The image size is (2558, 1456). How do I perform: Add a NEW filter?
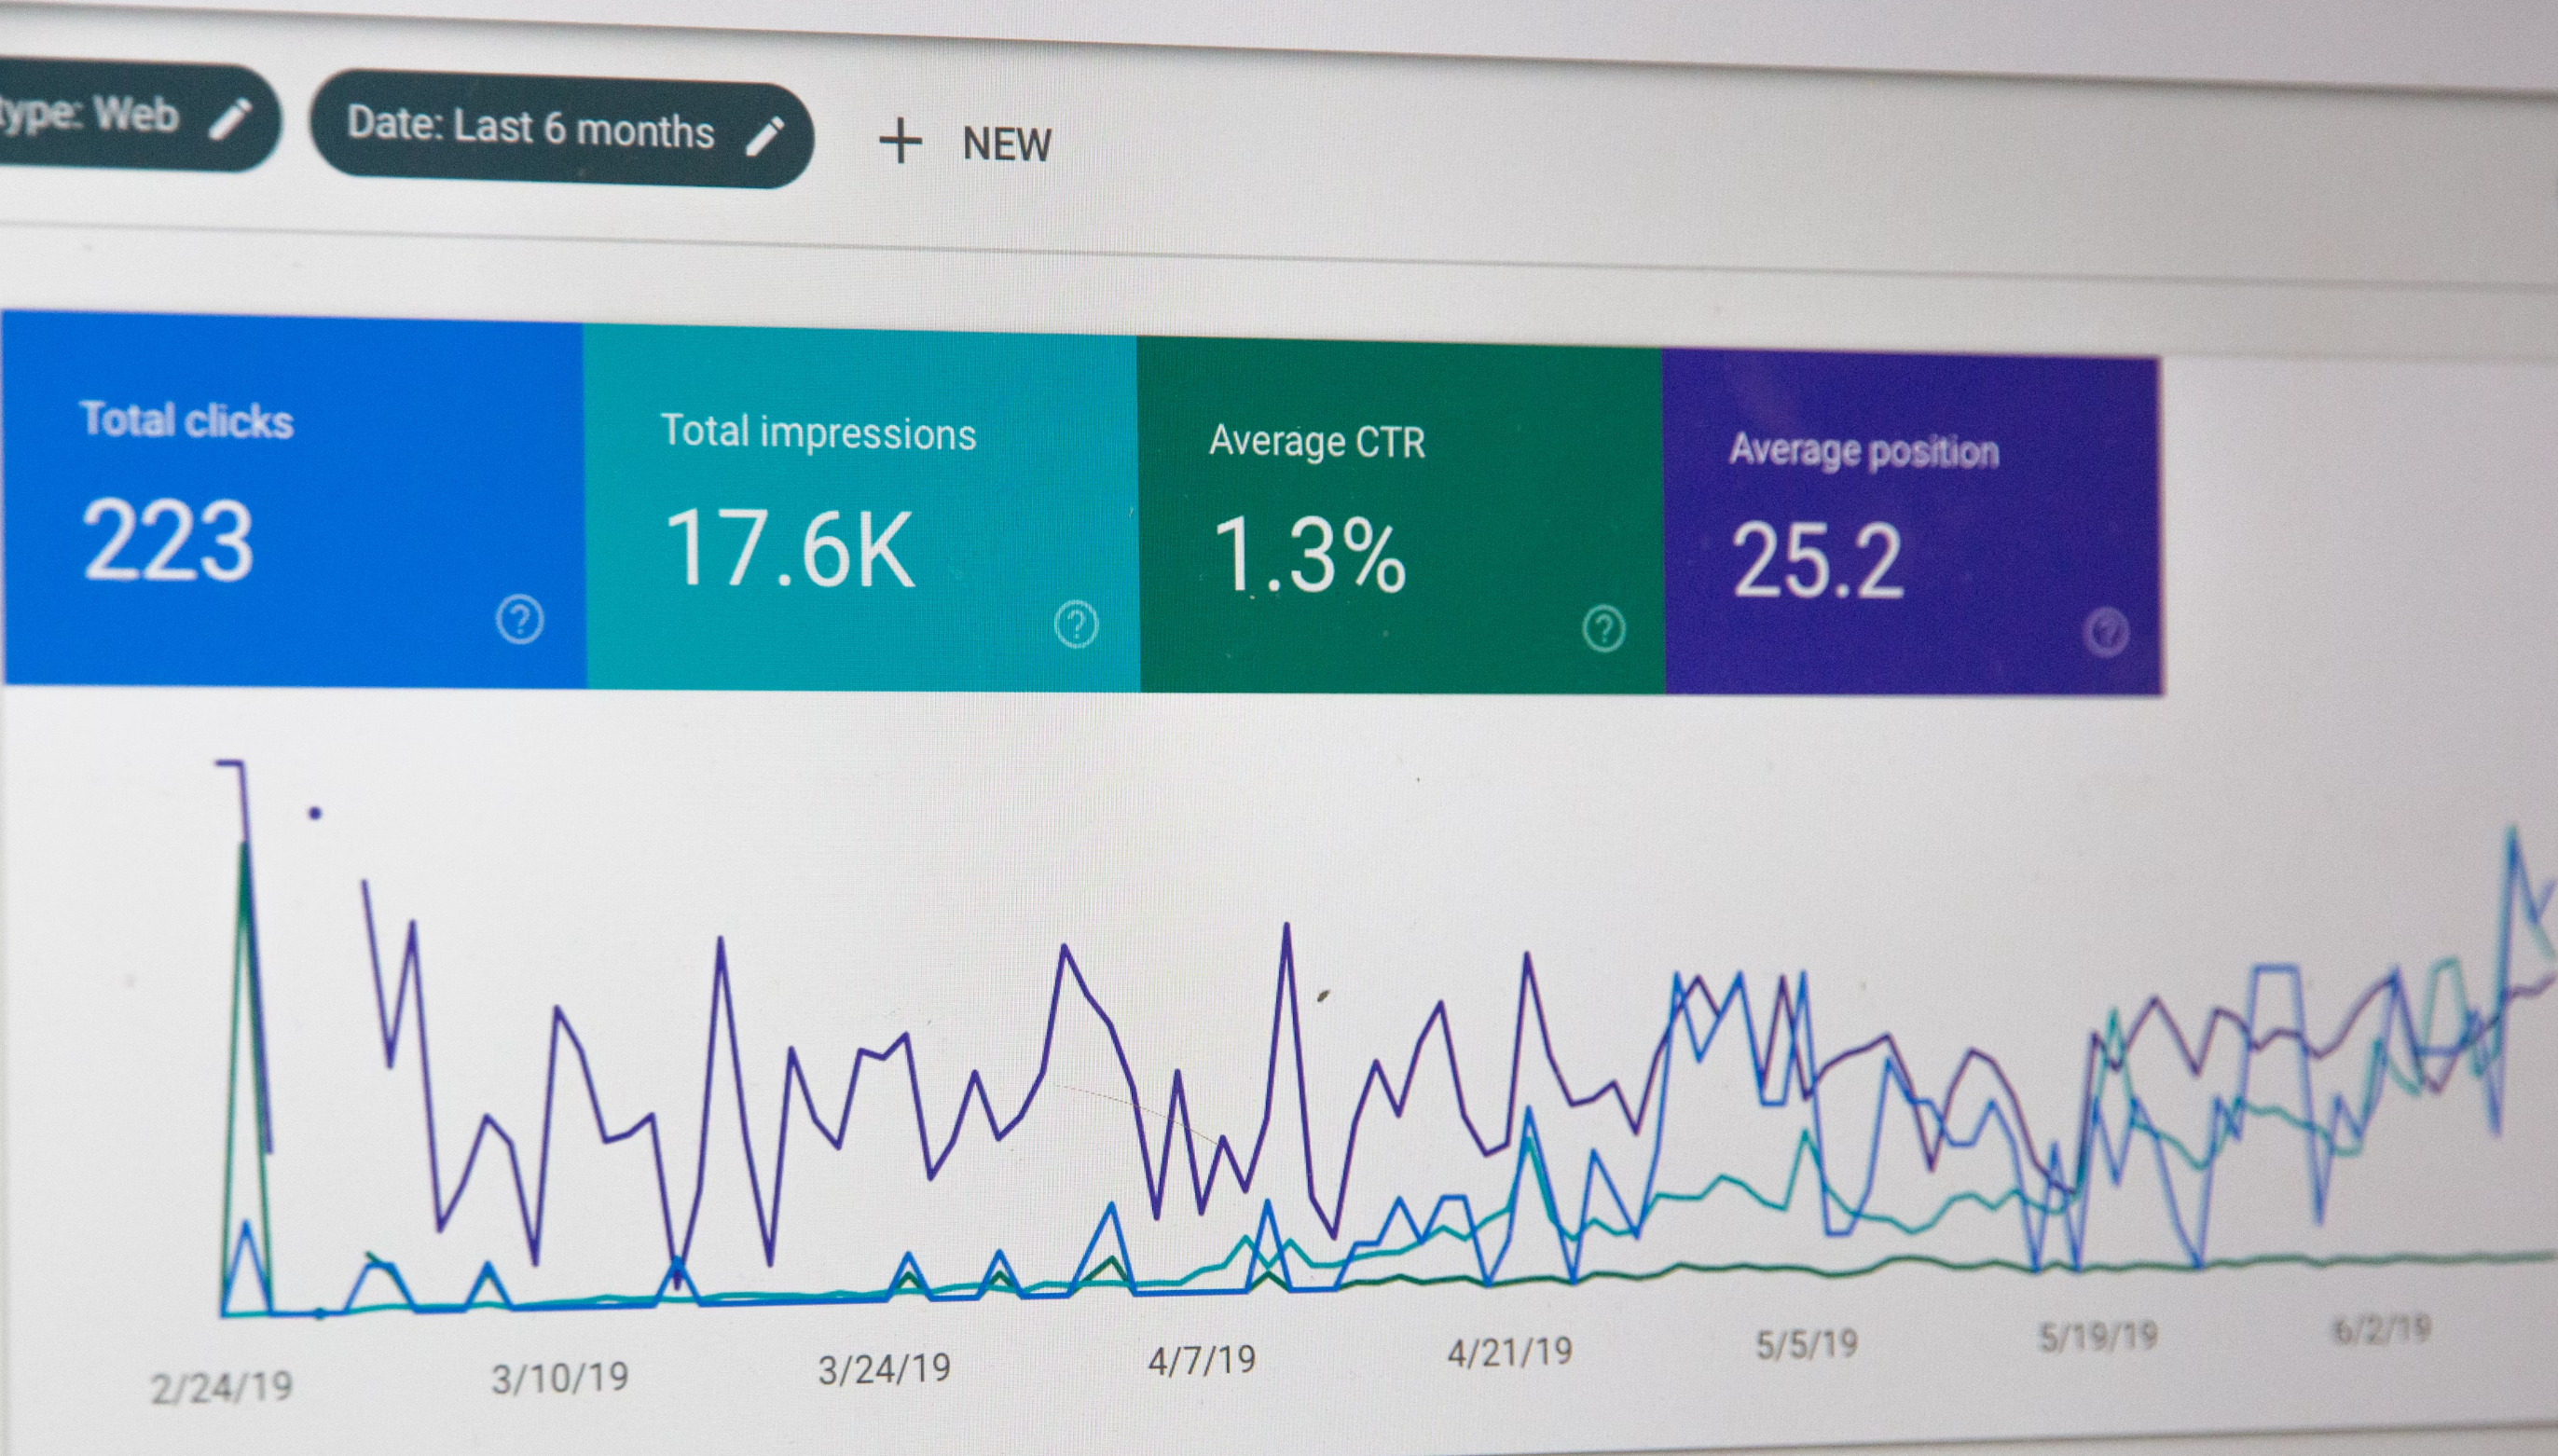(x=1006, y=144)
